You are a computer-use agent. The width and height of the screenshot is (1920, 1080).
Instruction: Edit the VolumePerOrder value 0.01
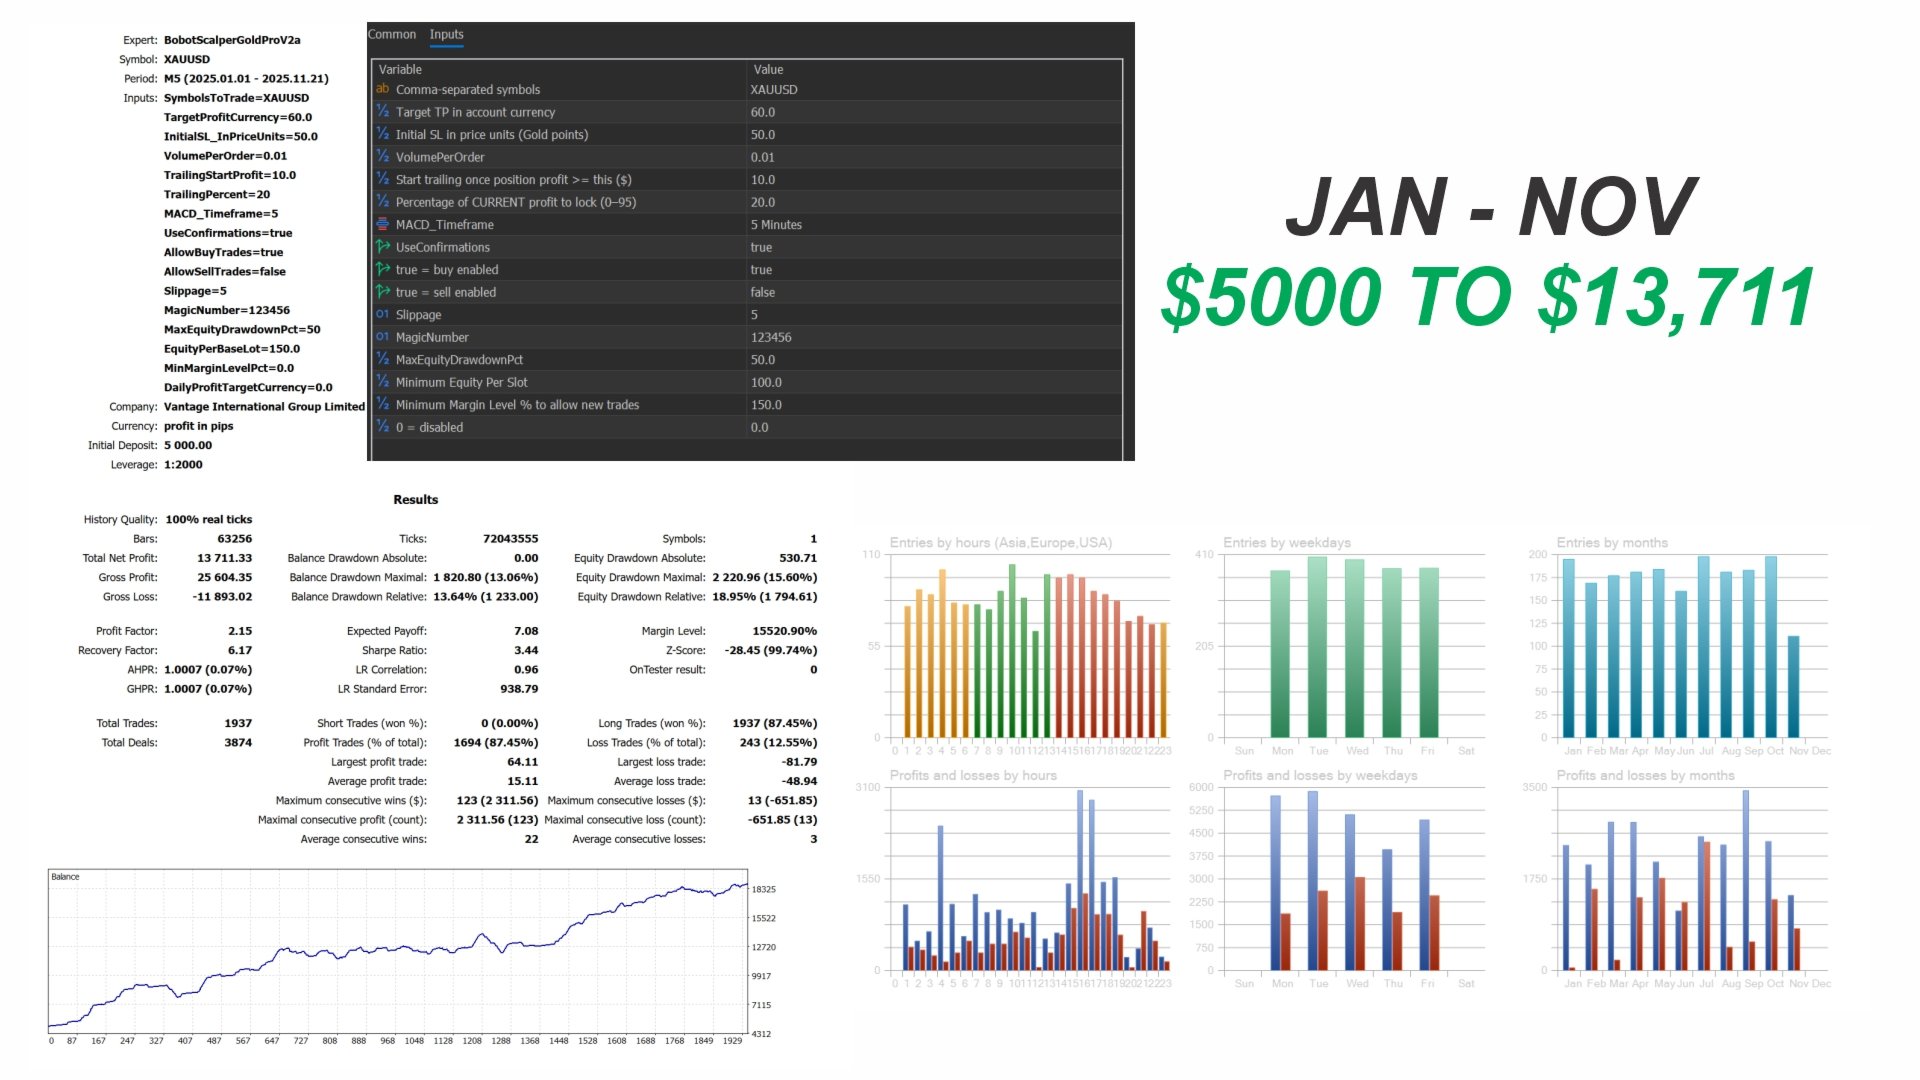tap(762, 157)
